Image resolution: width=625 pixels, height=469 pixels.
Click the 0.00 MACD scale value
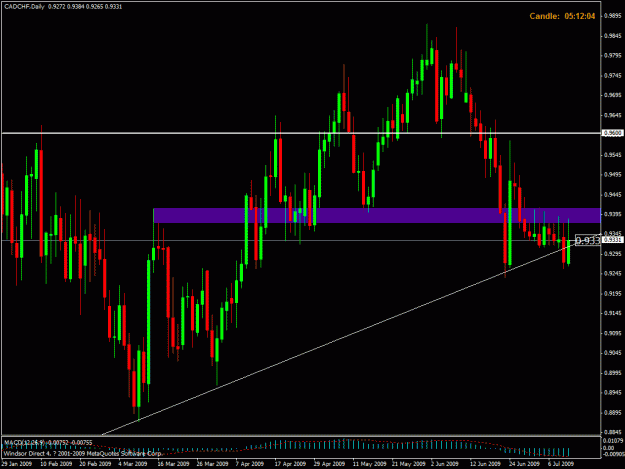(609, 448)
